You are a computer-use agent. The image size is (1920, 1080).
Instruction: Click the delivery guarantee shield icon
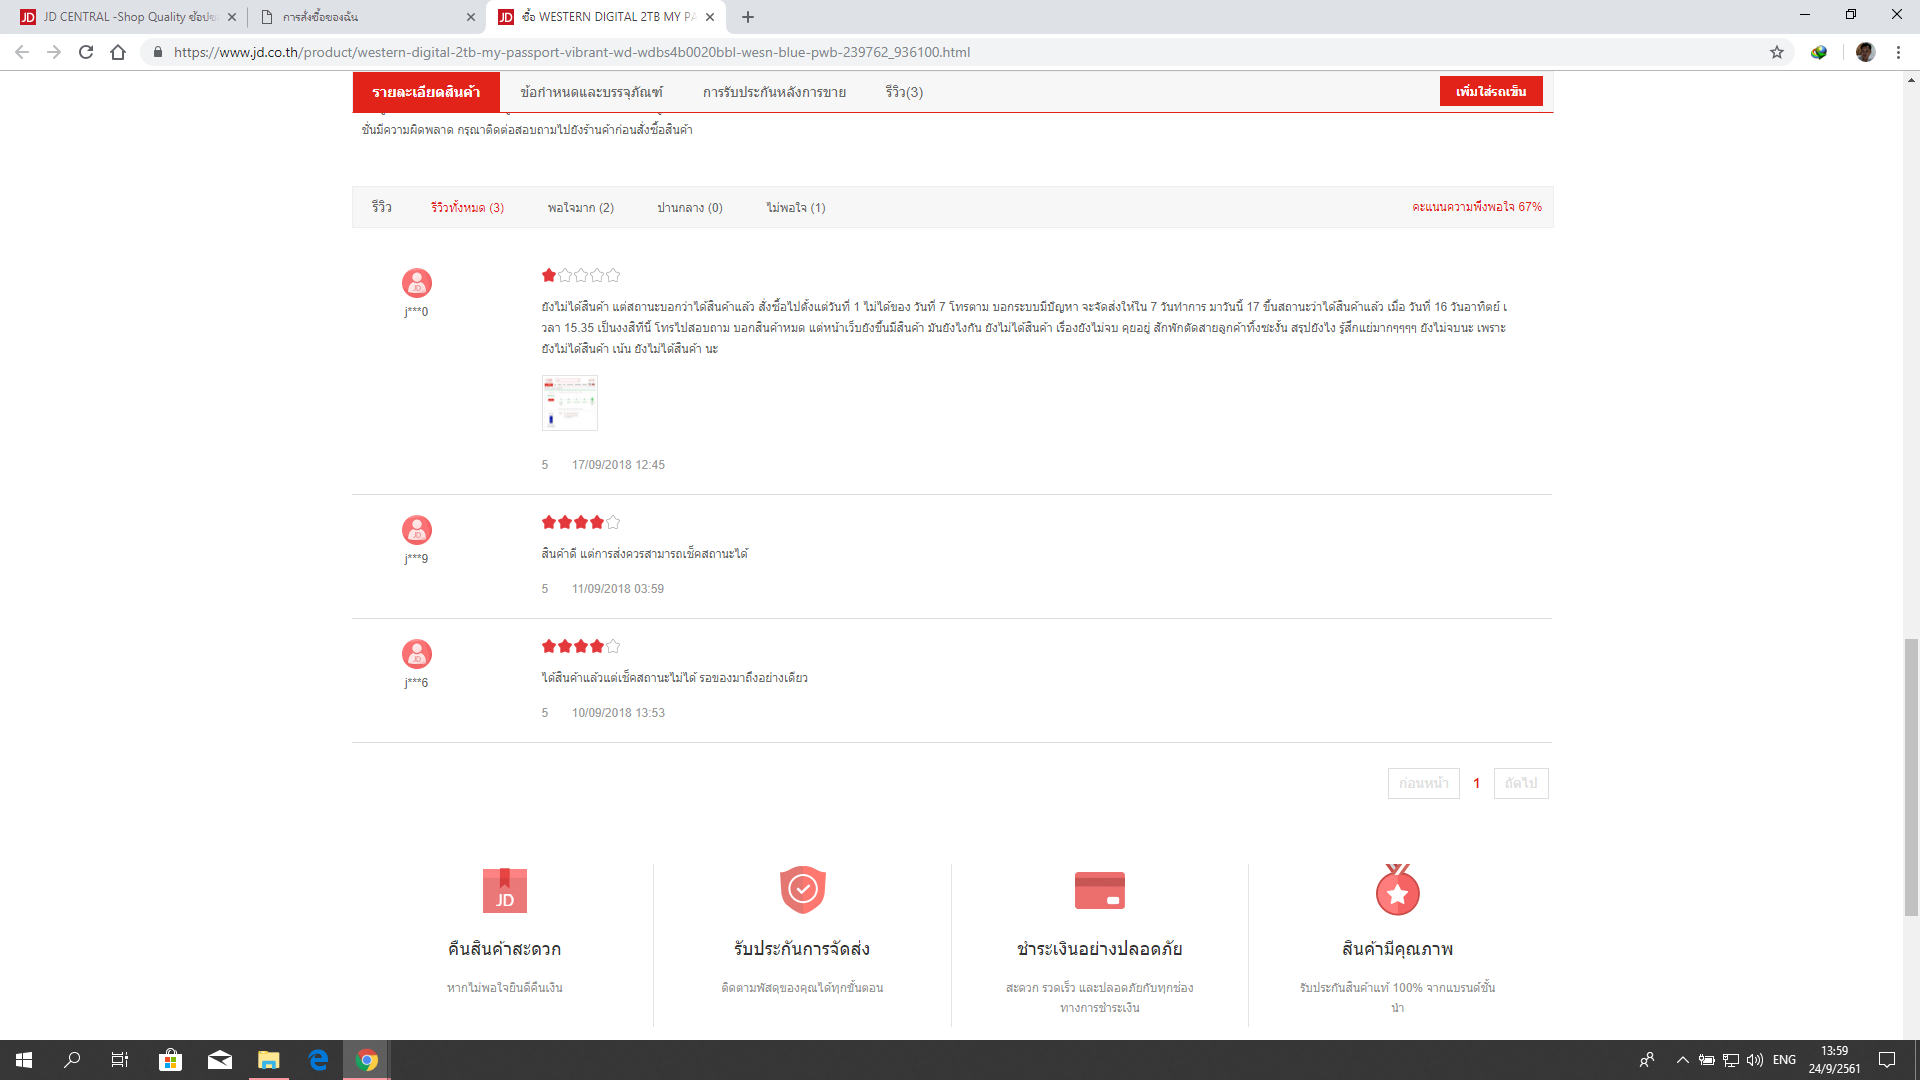pyautogui.click(x=802, y=889)
